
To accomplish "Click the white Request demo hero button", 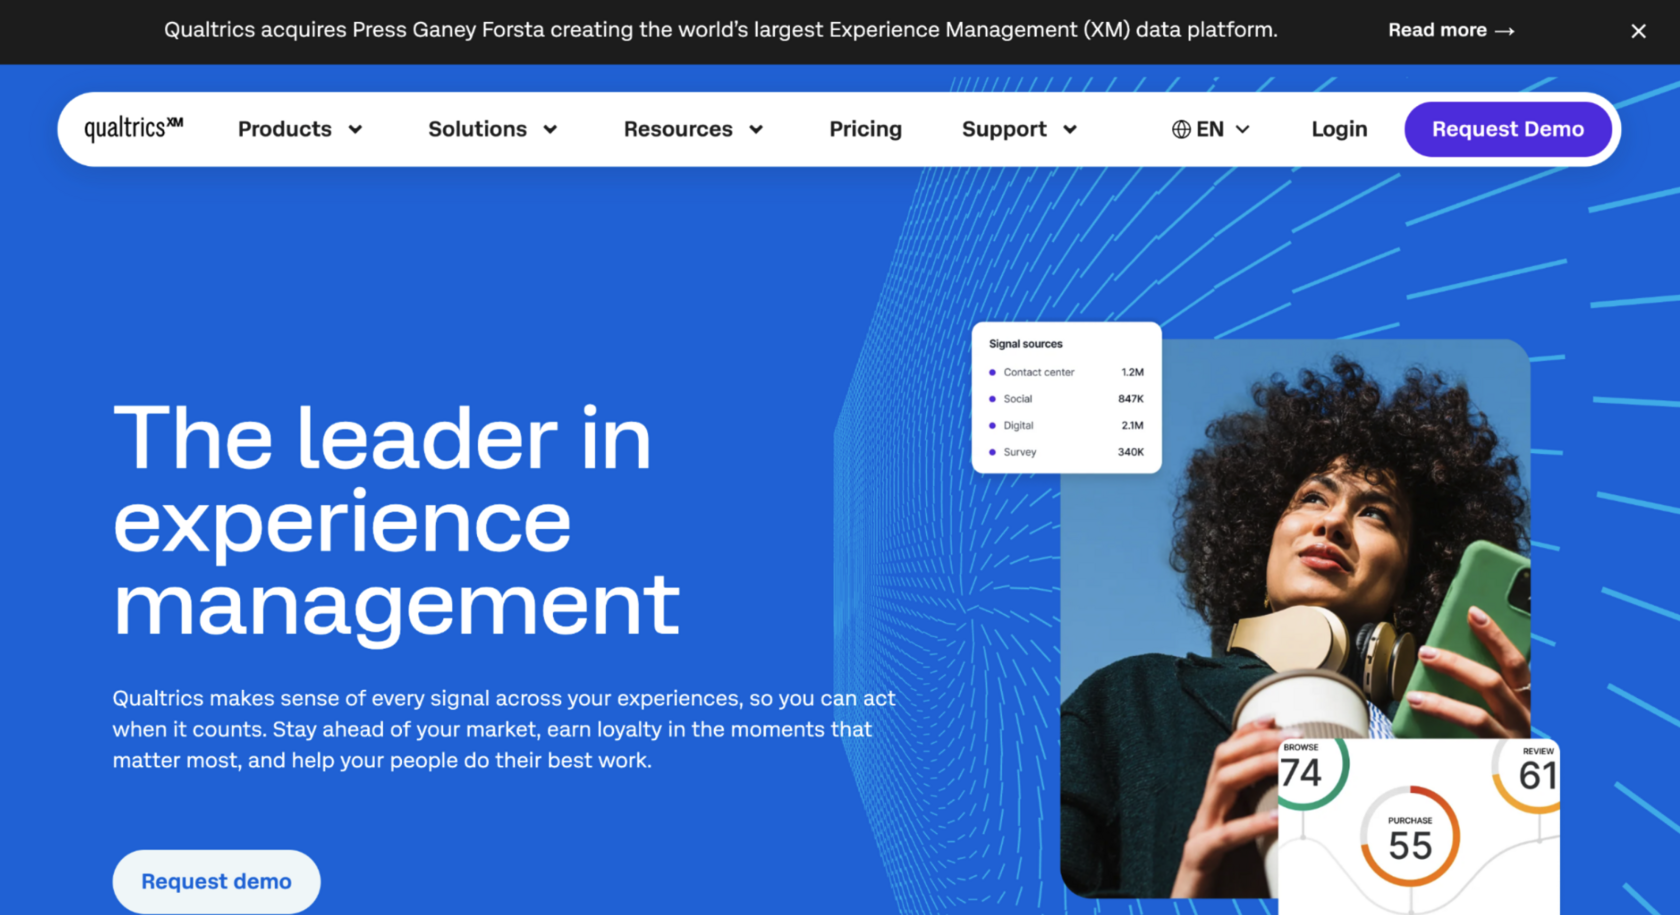I will (216, 881).
